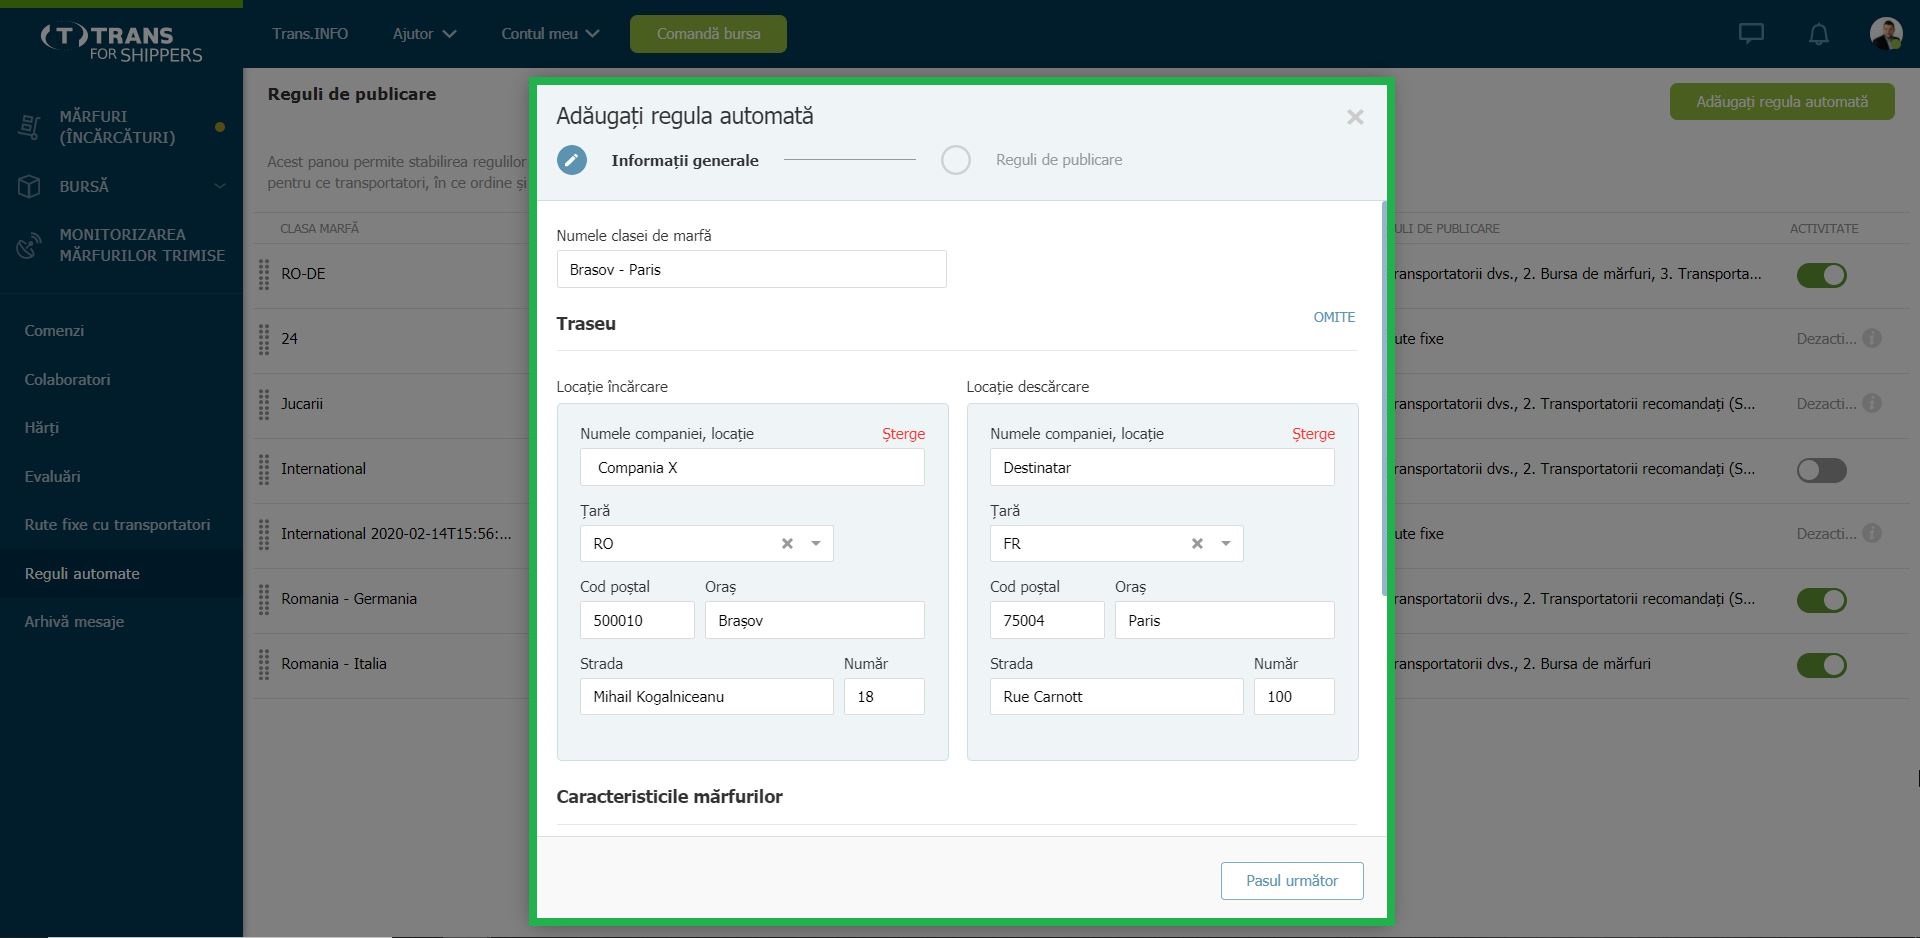The image size is (1920, 938).
Task: Expand the Bursă sidebar section
Action: pos(219,186)
